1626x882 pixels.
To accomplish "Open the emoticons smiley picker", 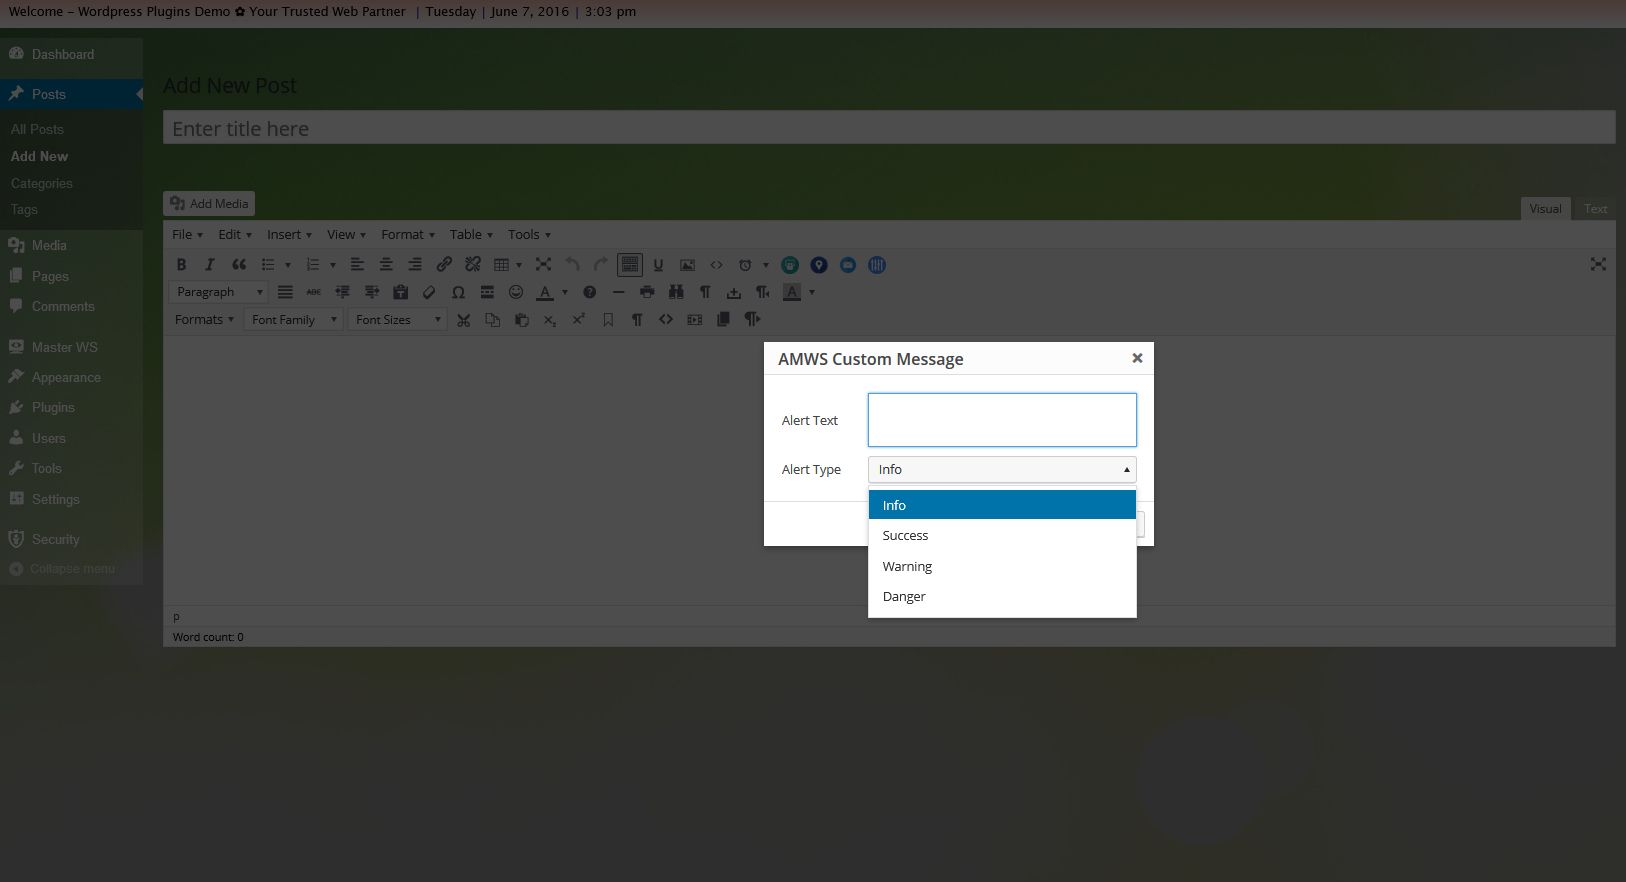I will tap(516, 292).
